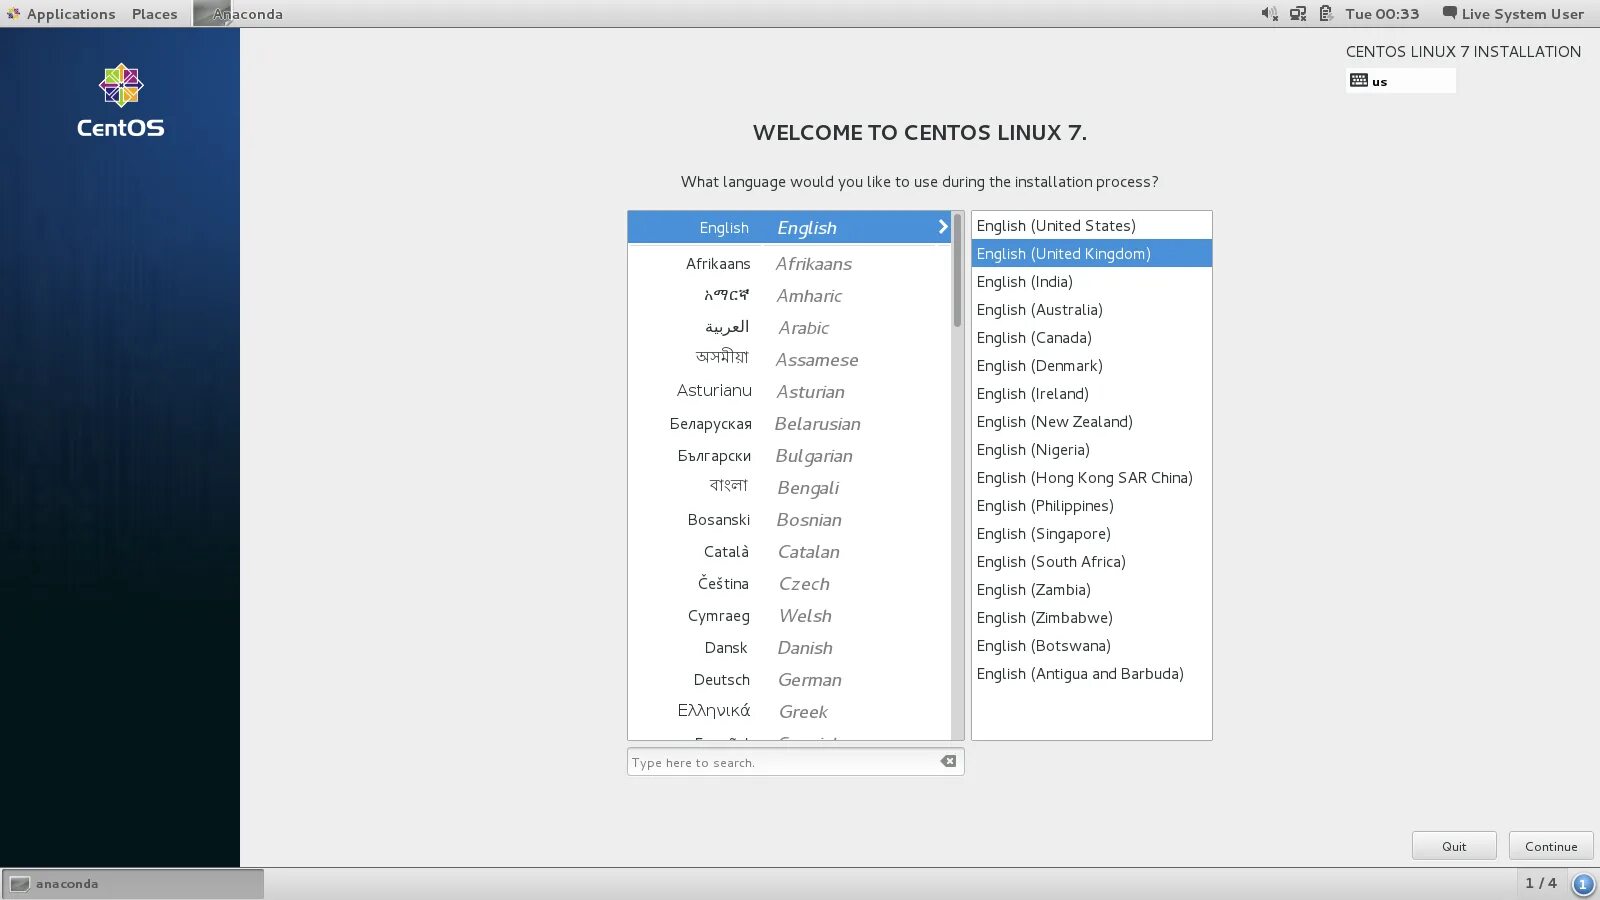Screen dimensions: 1600x900
Task: Choose English (Denmark) locale
Action: (x=1091, y=366)
